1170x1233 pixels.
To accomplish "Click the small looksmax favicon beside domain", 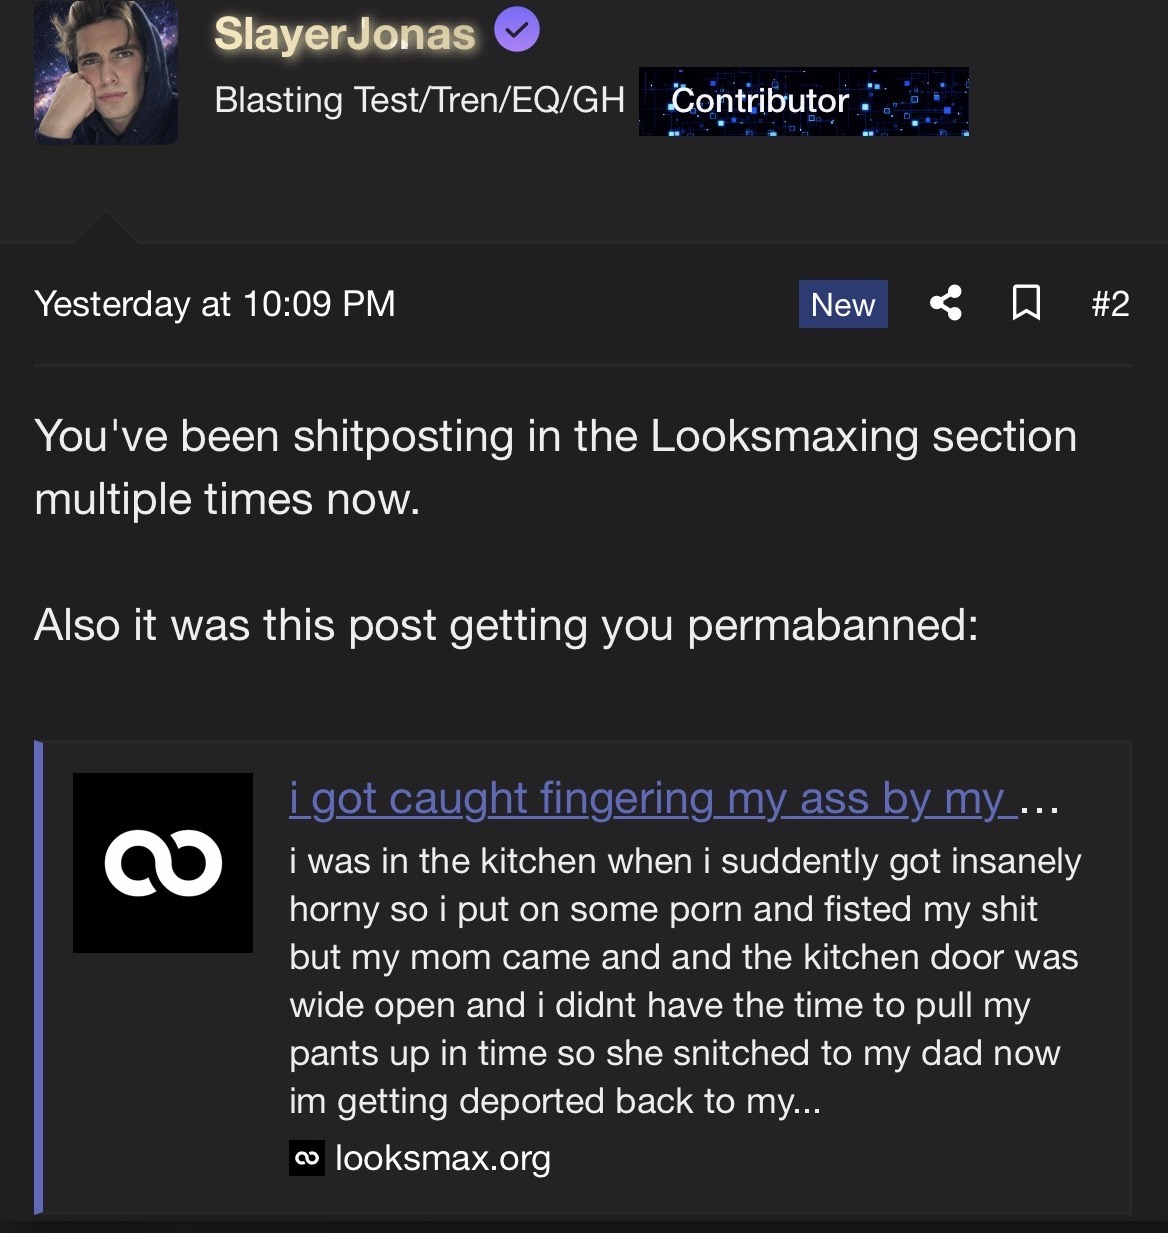I will point(307,1158).
